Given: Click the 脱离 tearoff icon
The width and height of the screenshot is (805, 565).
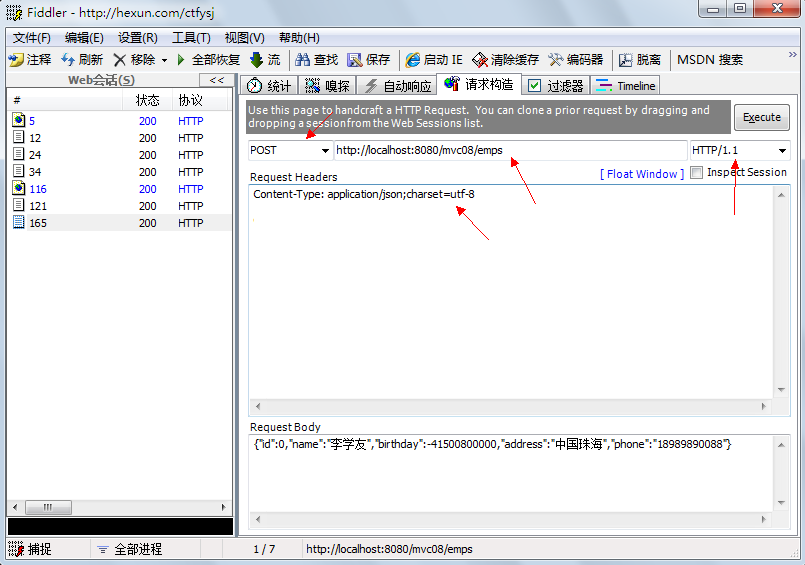Looking at the screenshot, I should (x=625, y=60).
